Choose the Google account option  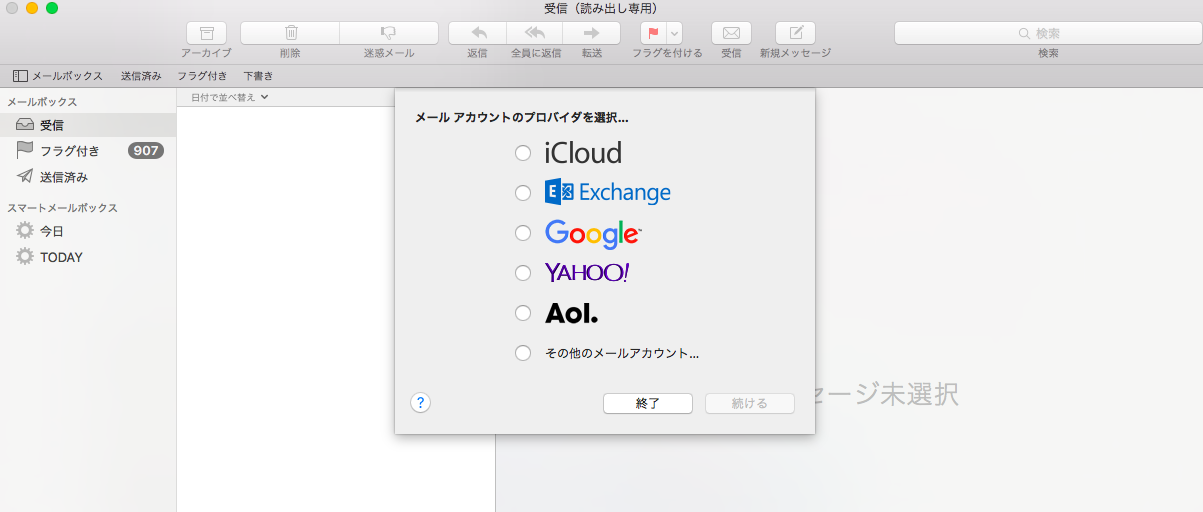(523, 233)
